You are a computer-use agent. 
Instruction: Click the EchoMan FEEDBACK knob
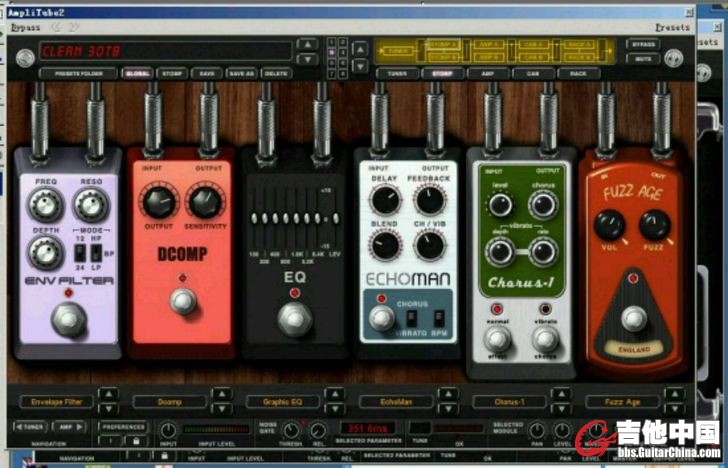pyautogui.click(x=430, y=200)
